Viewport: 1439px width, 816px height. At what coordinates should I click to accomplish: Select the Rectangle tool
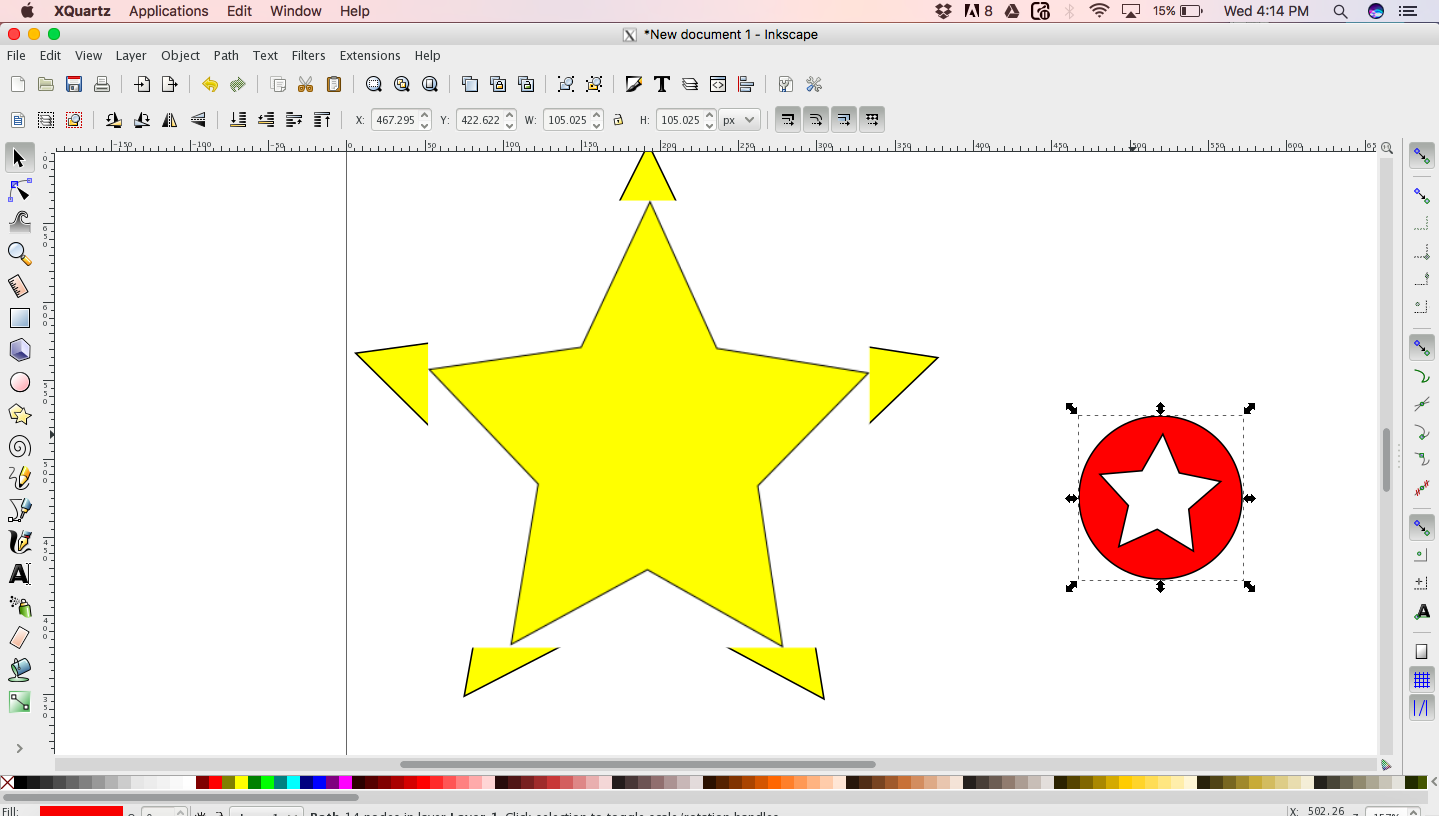click(19, 318)
